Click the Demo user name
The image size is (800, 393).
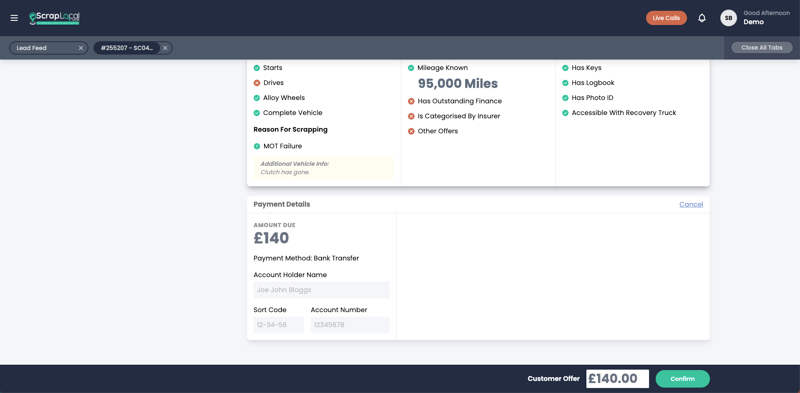tap(754, 22)
